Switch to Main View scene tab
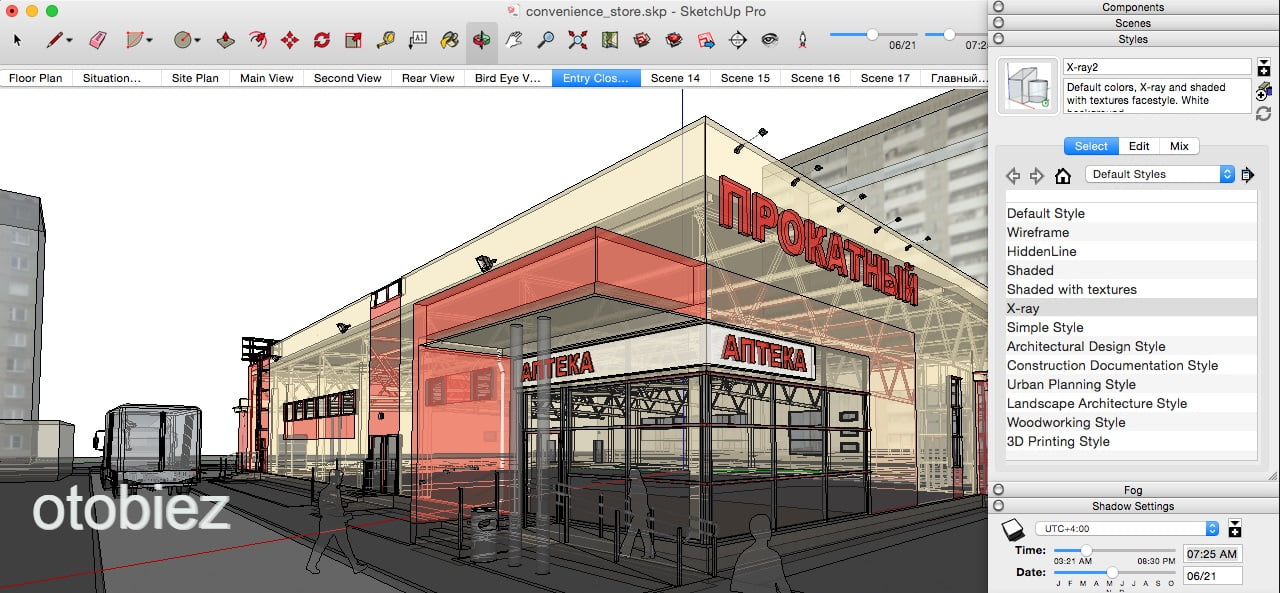 pos(267,78)
